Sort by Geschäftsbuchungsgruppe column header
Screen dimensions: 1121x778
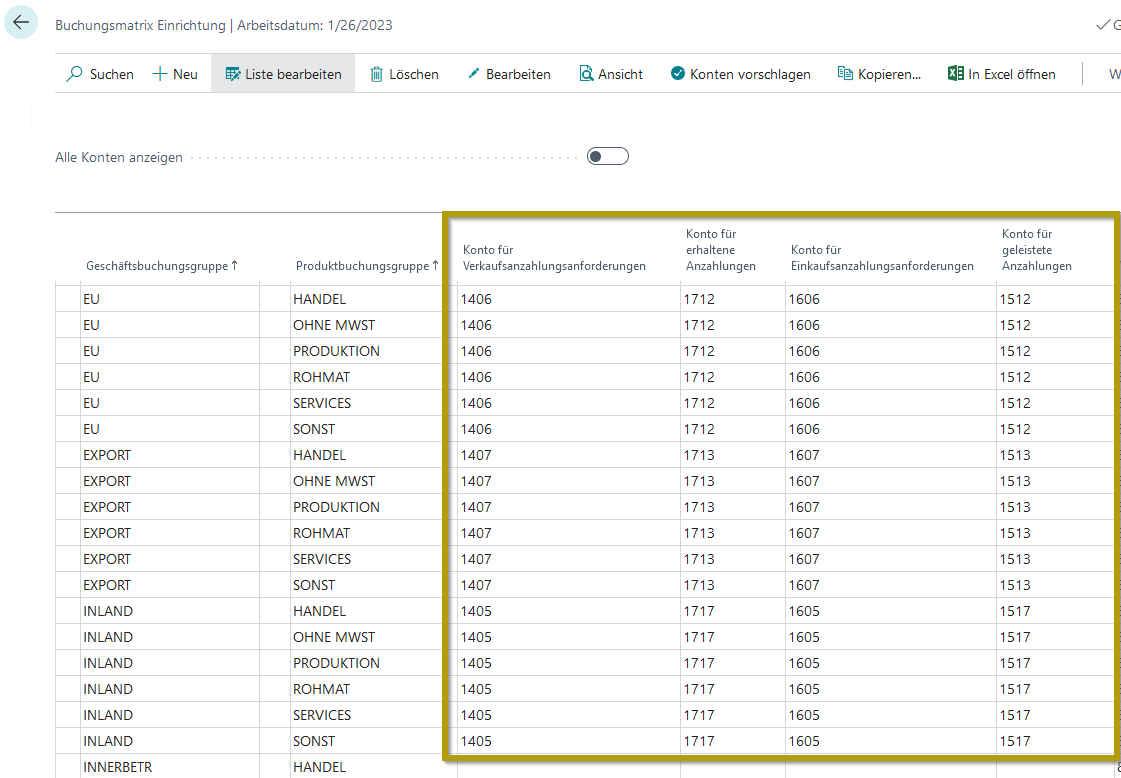pyautogui.click(x=160, y=266)
